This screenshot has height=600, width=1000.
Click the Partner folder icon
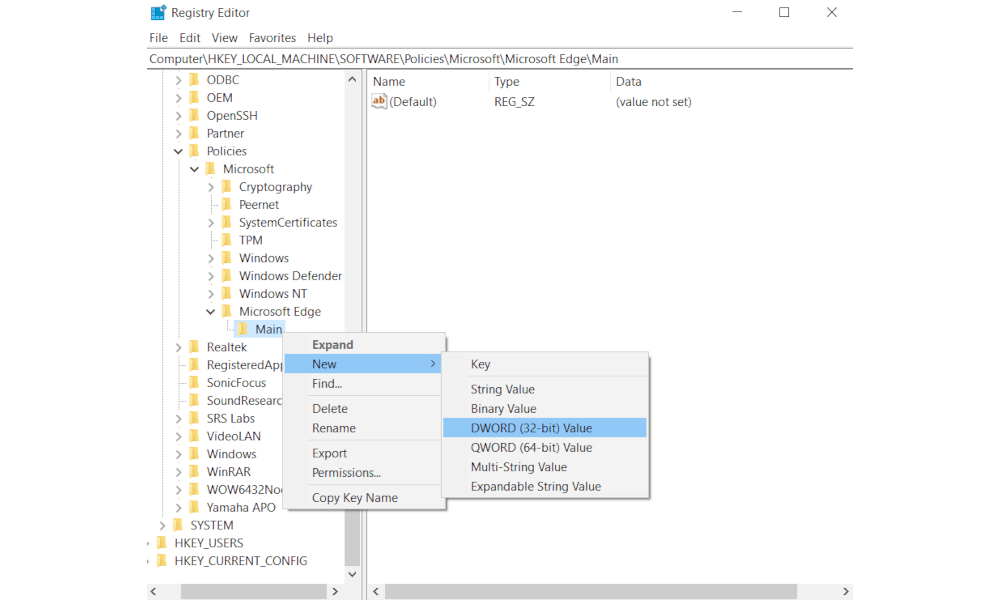(x=195, y=133)
